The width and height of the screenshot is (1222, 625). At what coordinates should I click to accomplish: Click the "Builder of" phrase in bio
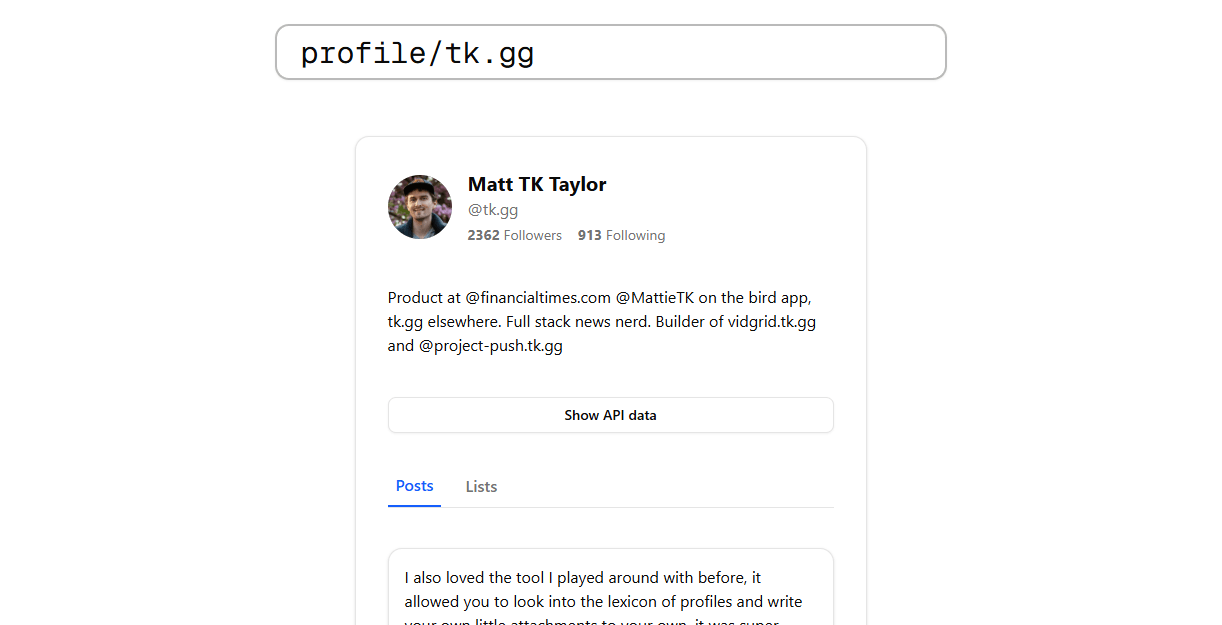pos(690,322)
